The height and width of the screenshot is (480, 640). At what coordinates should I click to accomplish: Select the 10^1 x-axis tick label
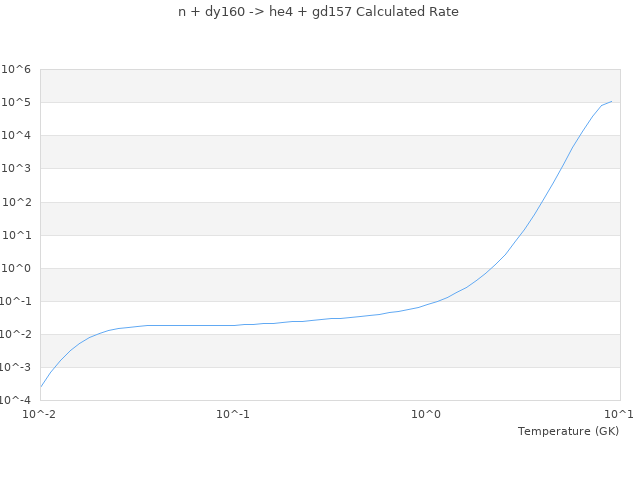coord(619,414)
